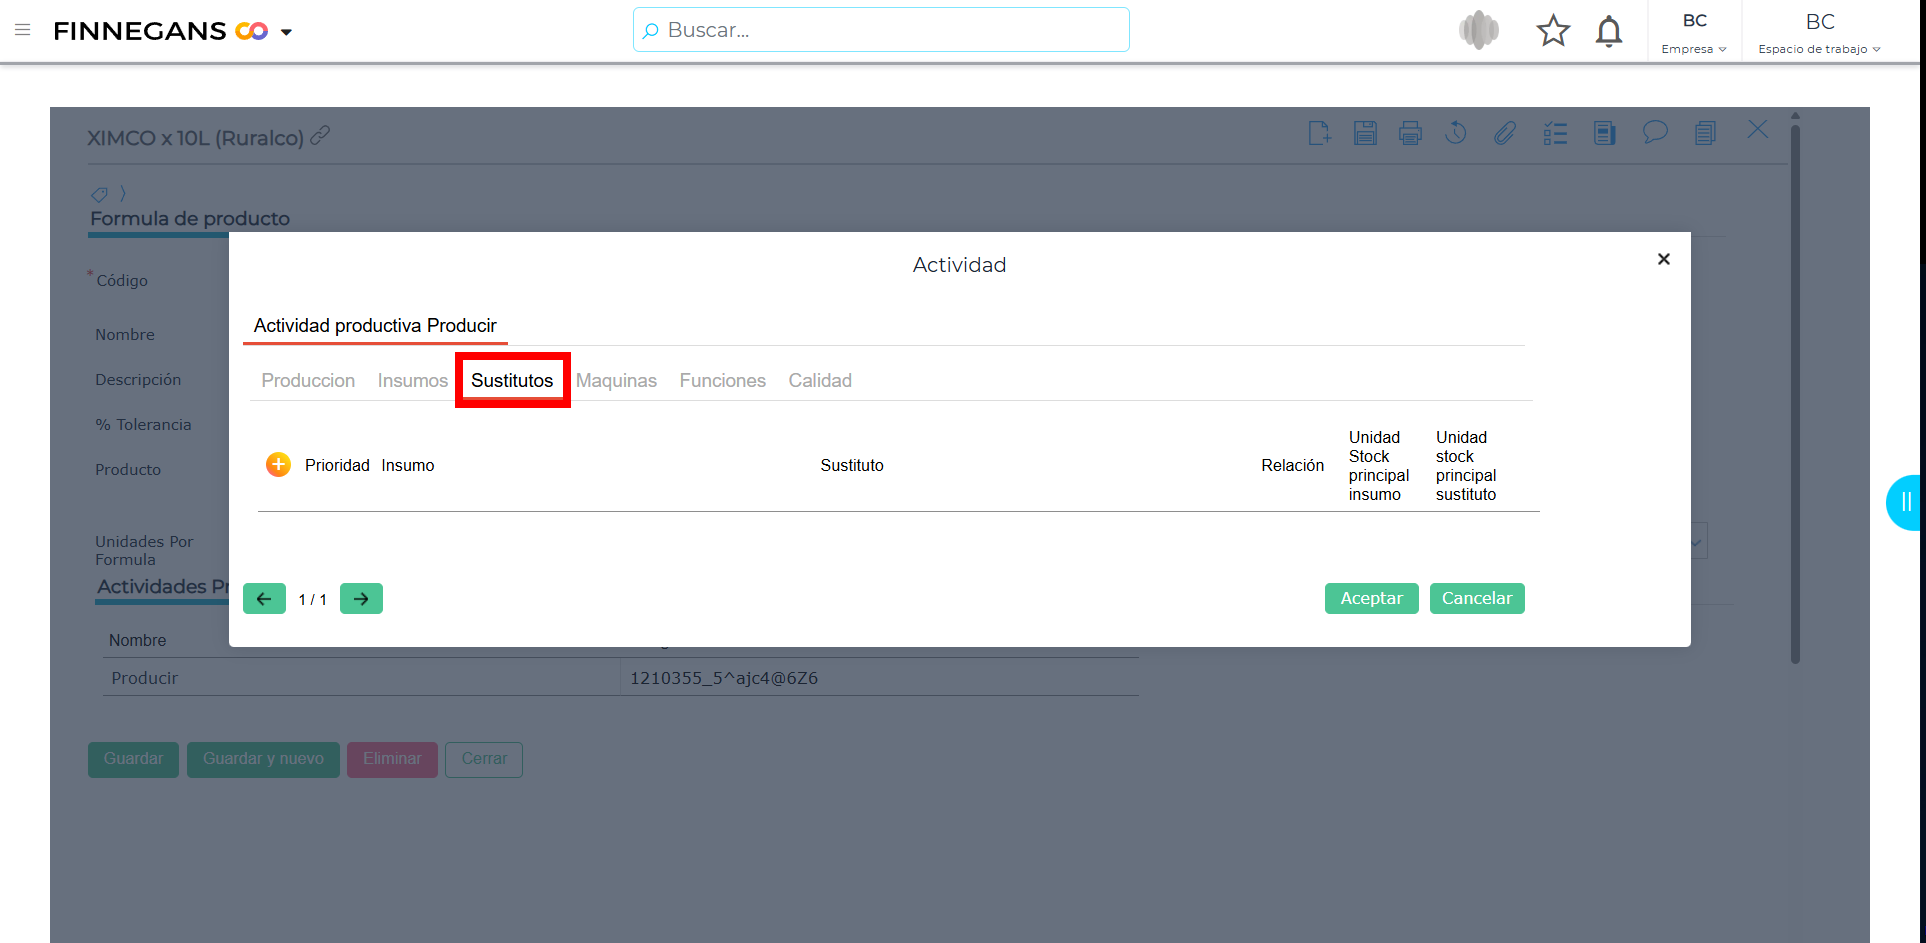Click the print icon
1926x943 pixels.
pos(1410,133)
